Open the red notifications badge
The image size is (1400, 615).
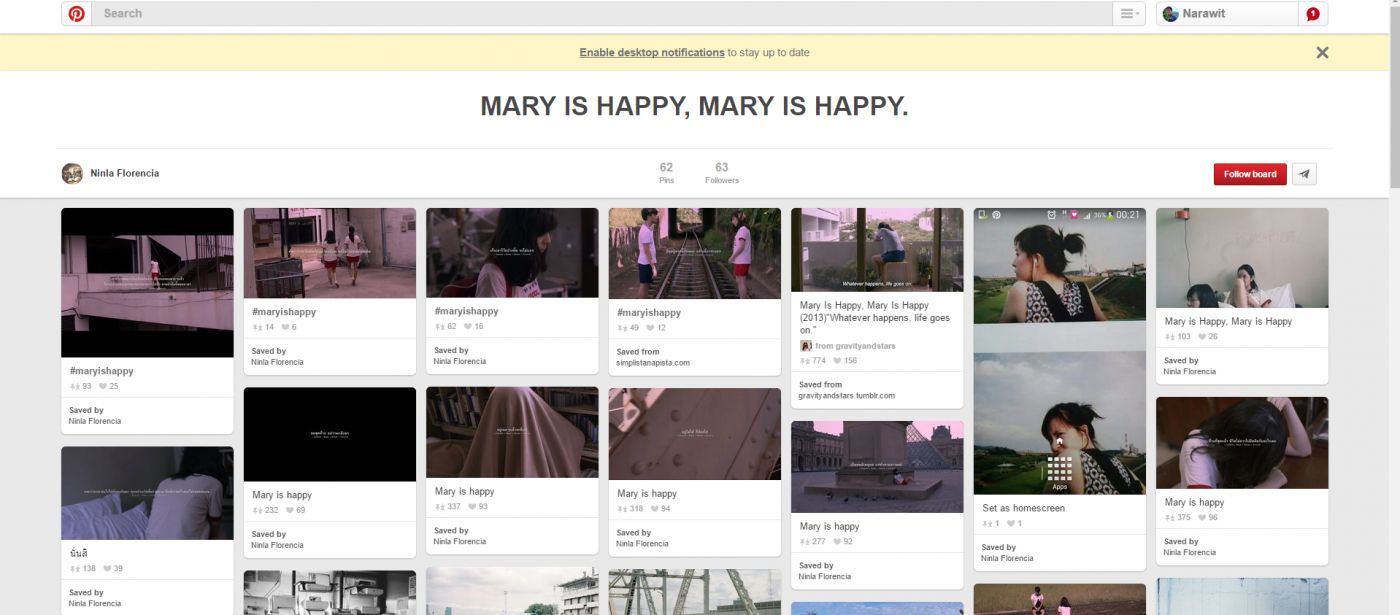1313,14
